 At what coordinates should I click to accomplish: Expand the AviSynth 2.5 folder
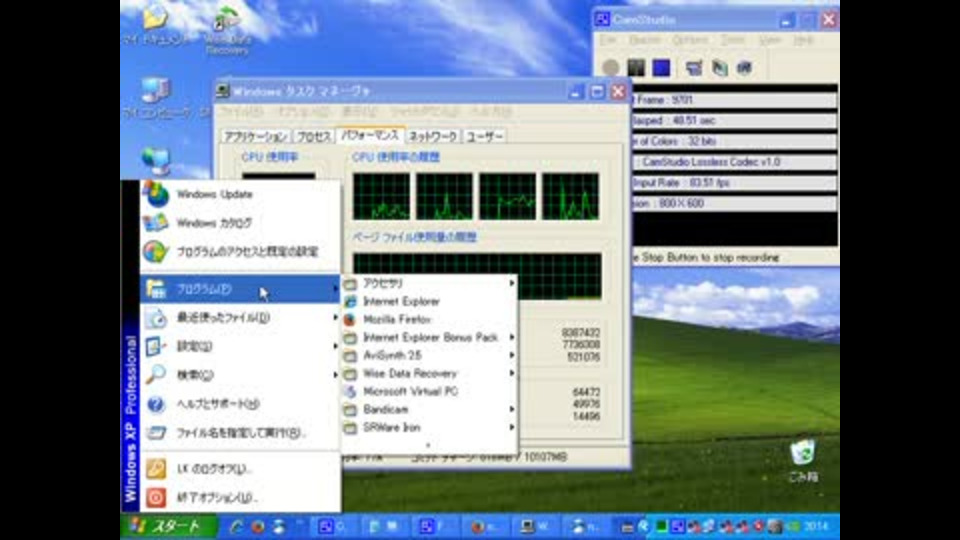tap(430, 356)
